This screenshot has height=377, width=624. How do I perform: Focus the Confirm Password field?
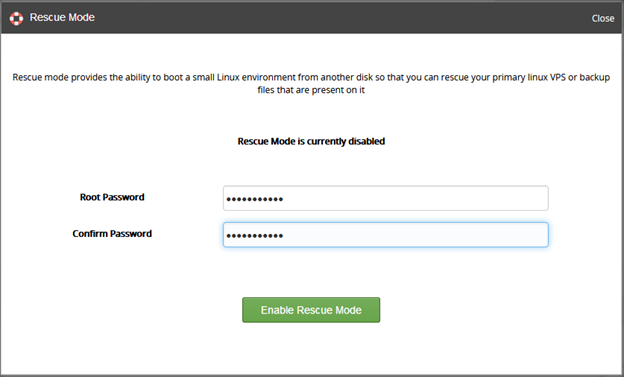(386, 234)
